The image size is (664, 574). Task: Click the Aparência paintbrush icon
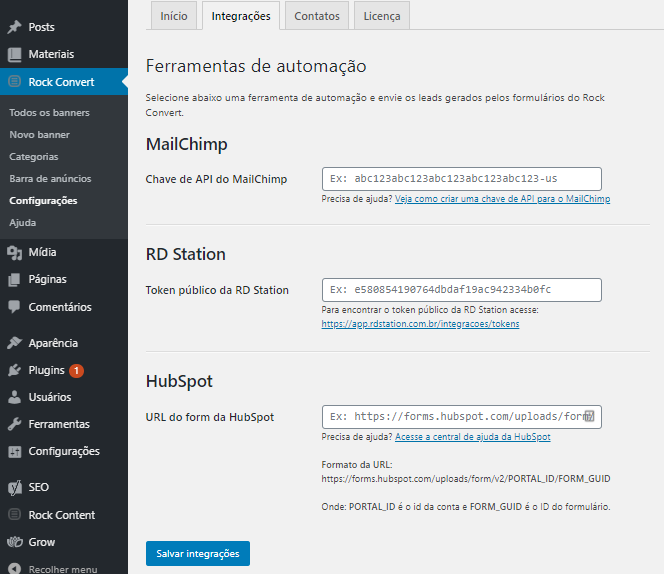click(x=14, y=343)
